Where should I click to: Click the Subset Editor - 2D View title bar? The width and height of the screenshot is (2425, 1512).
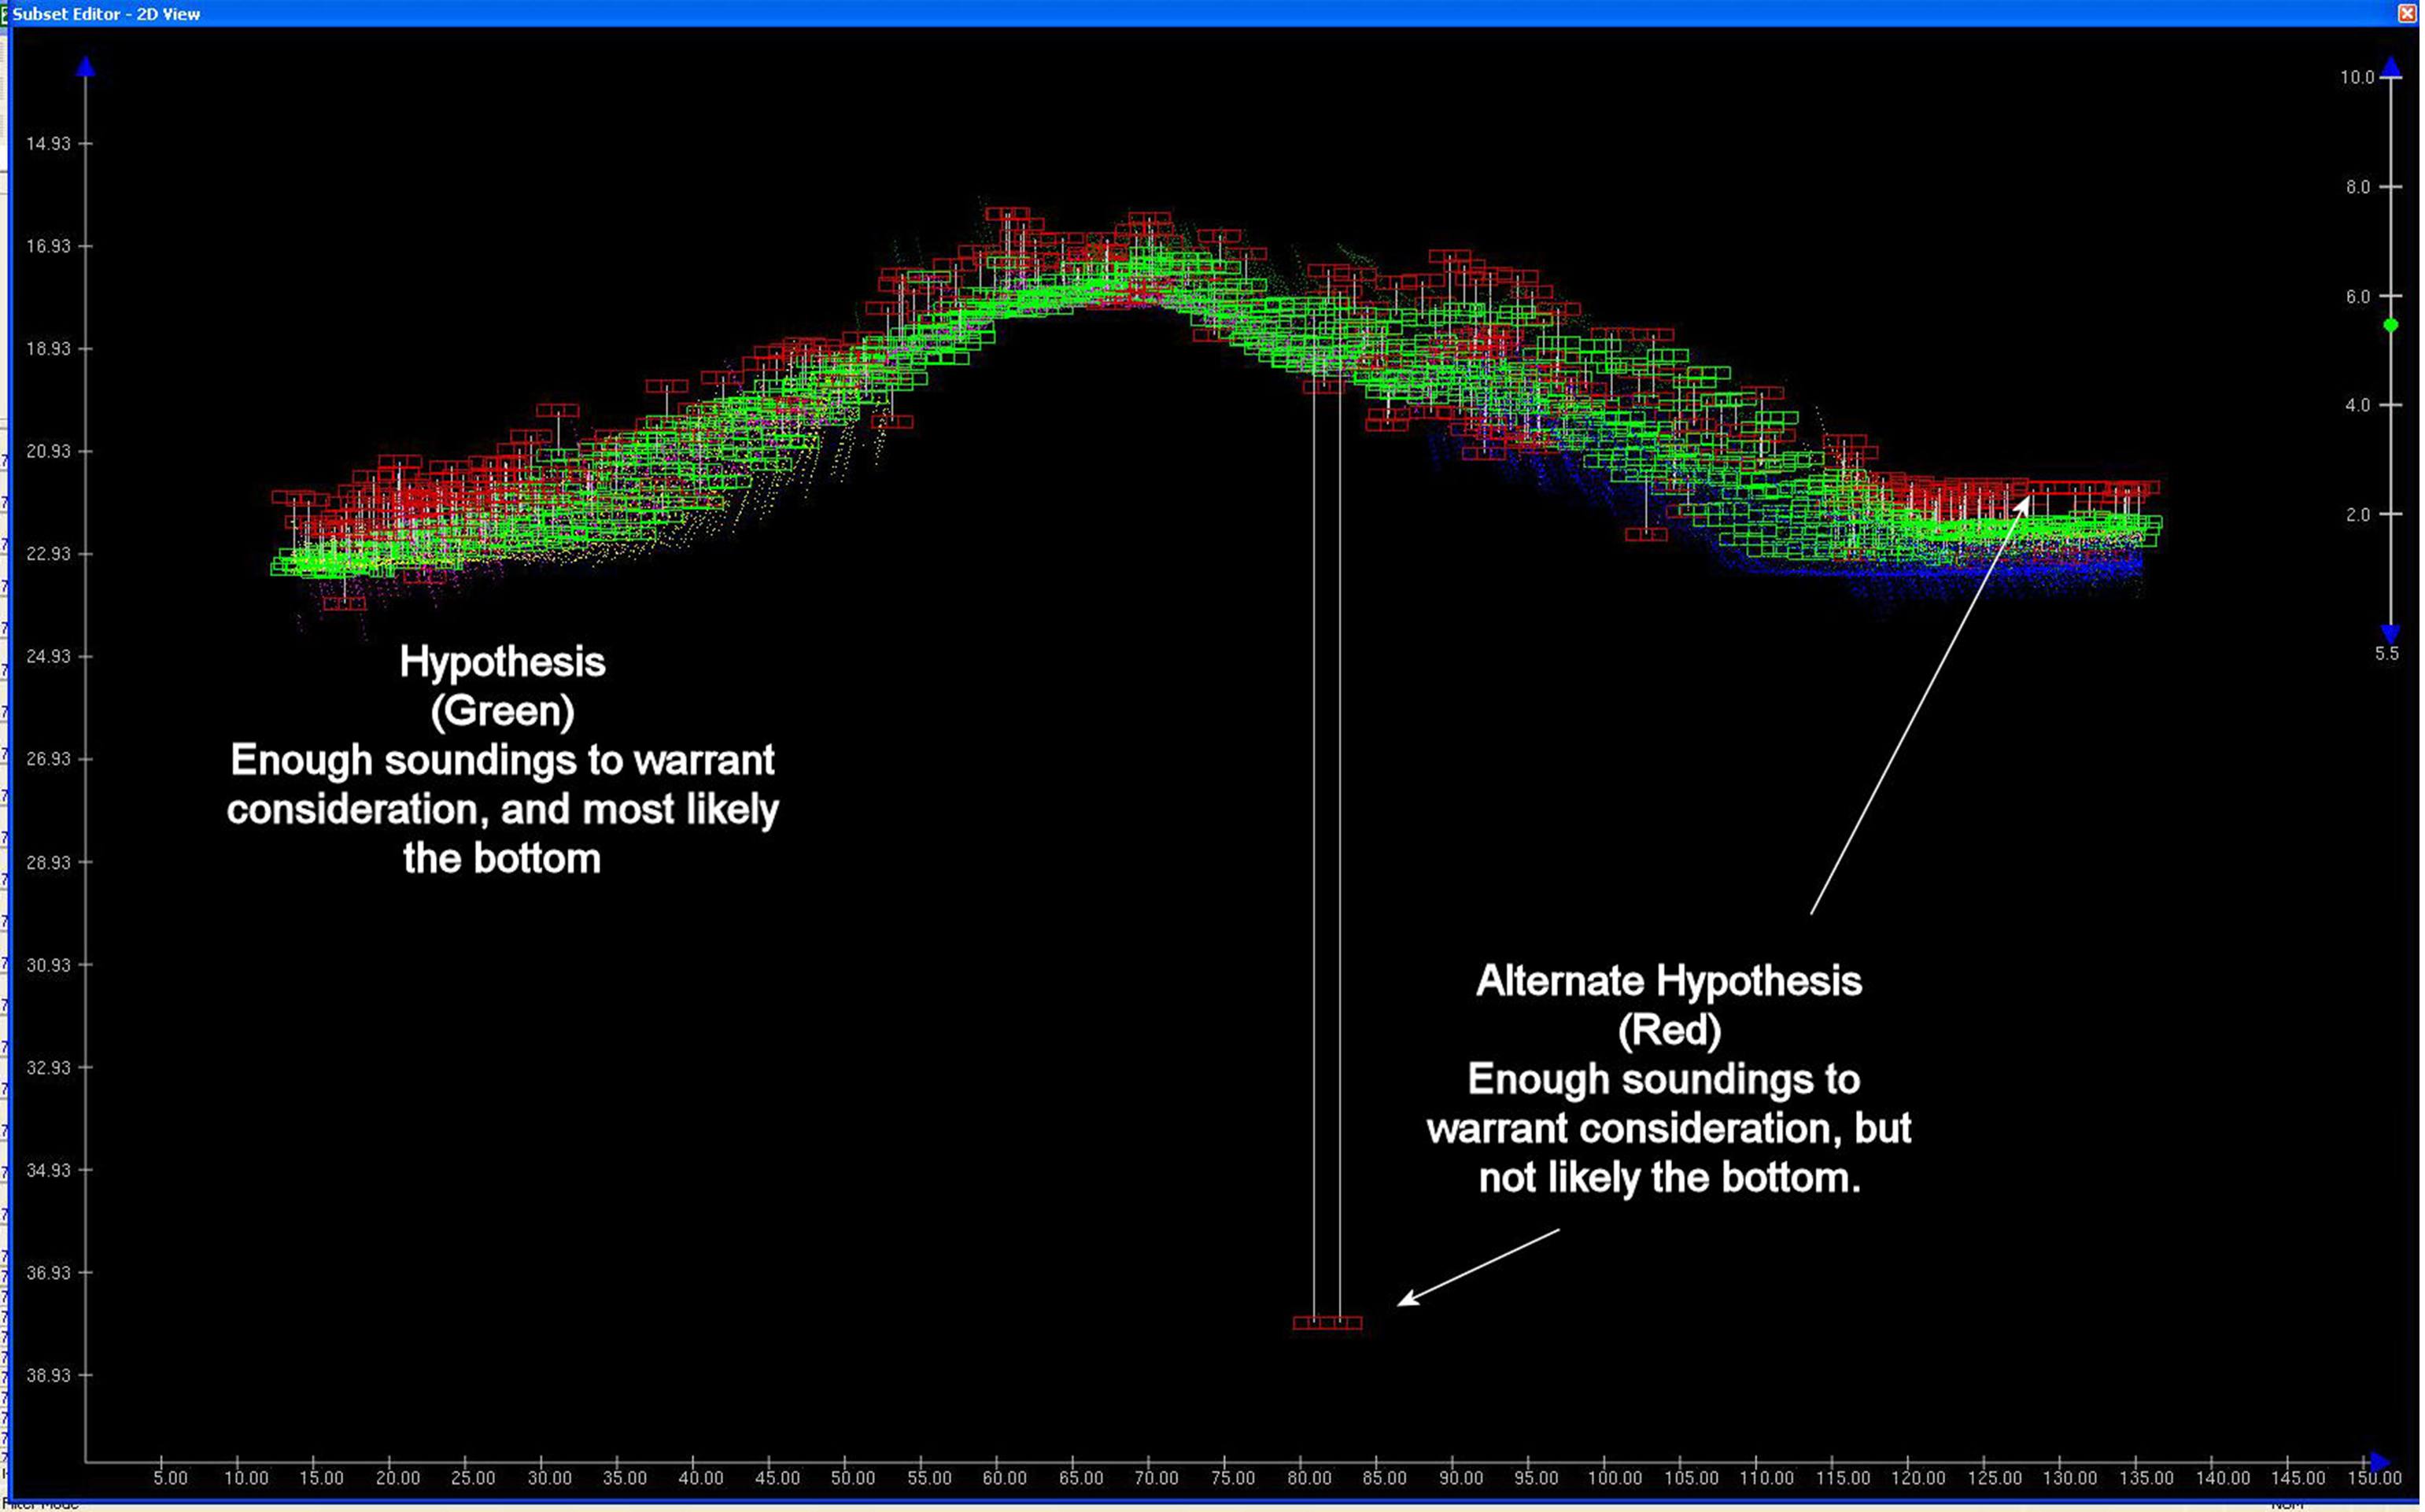[1212, 13]
